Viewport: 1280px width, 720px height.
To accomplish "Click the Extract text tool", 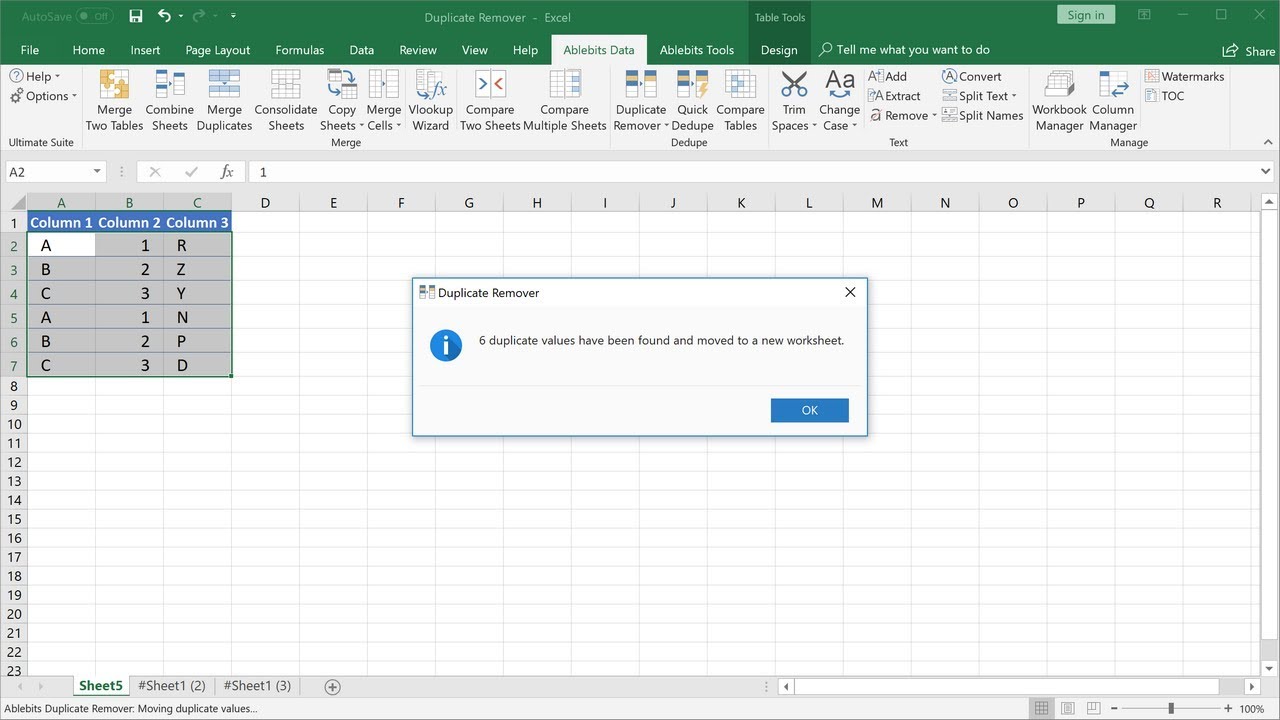I will click(894, 96).
